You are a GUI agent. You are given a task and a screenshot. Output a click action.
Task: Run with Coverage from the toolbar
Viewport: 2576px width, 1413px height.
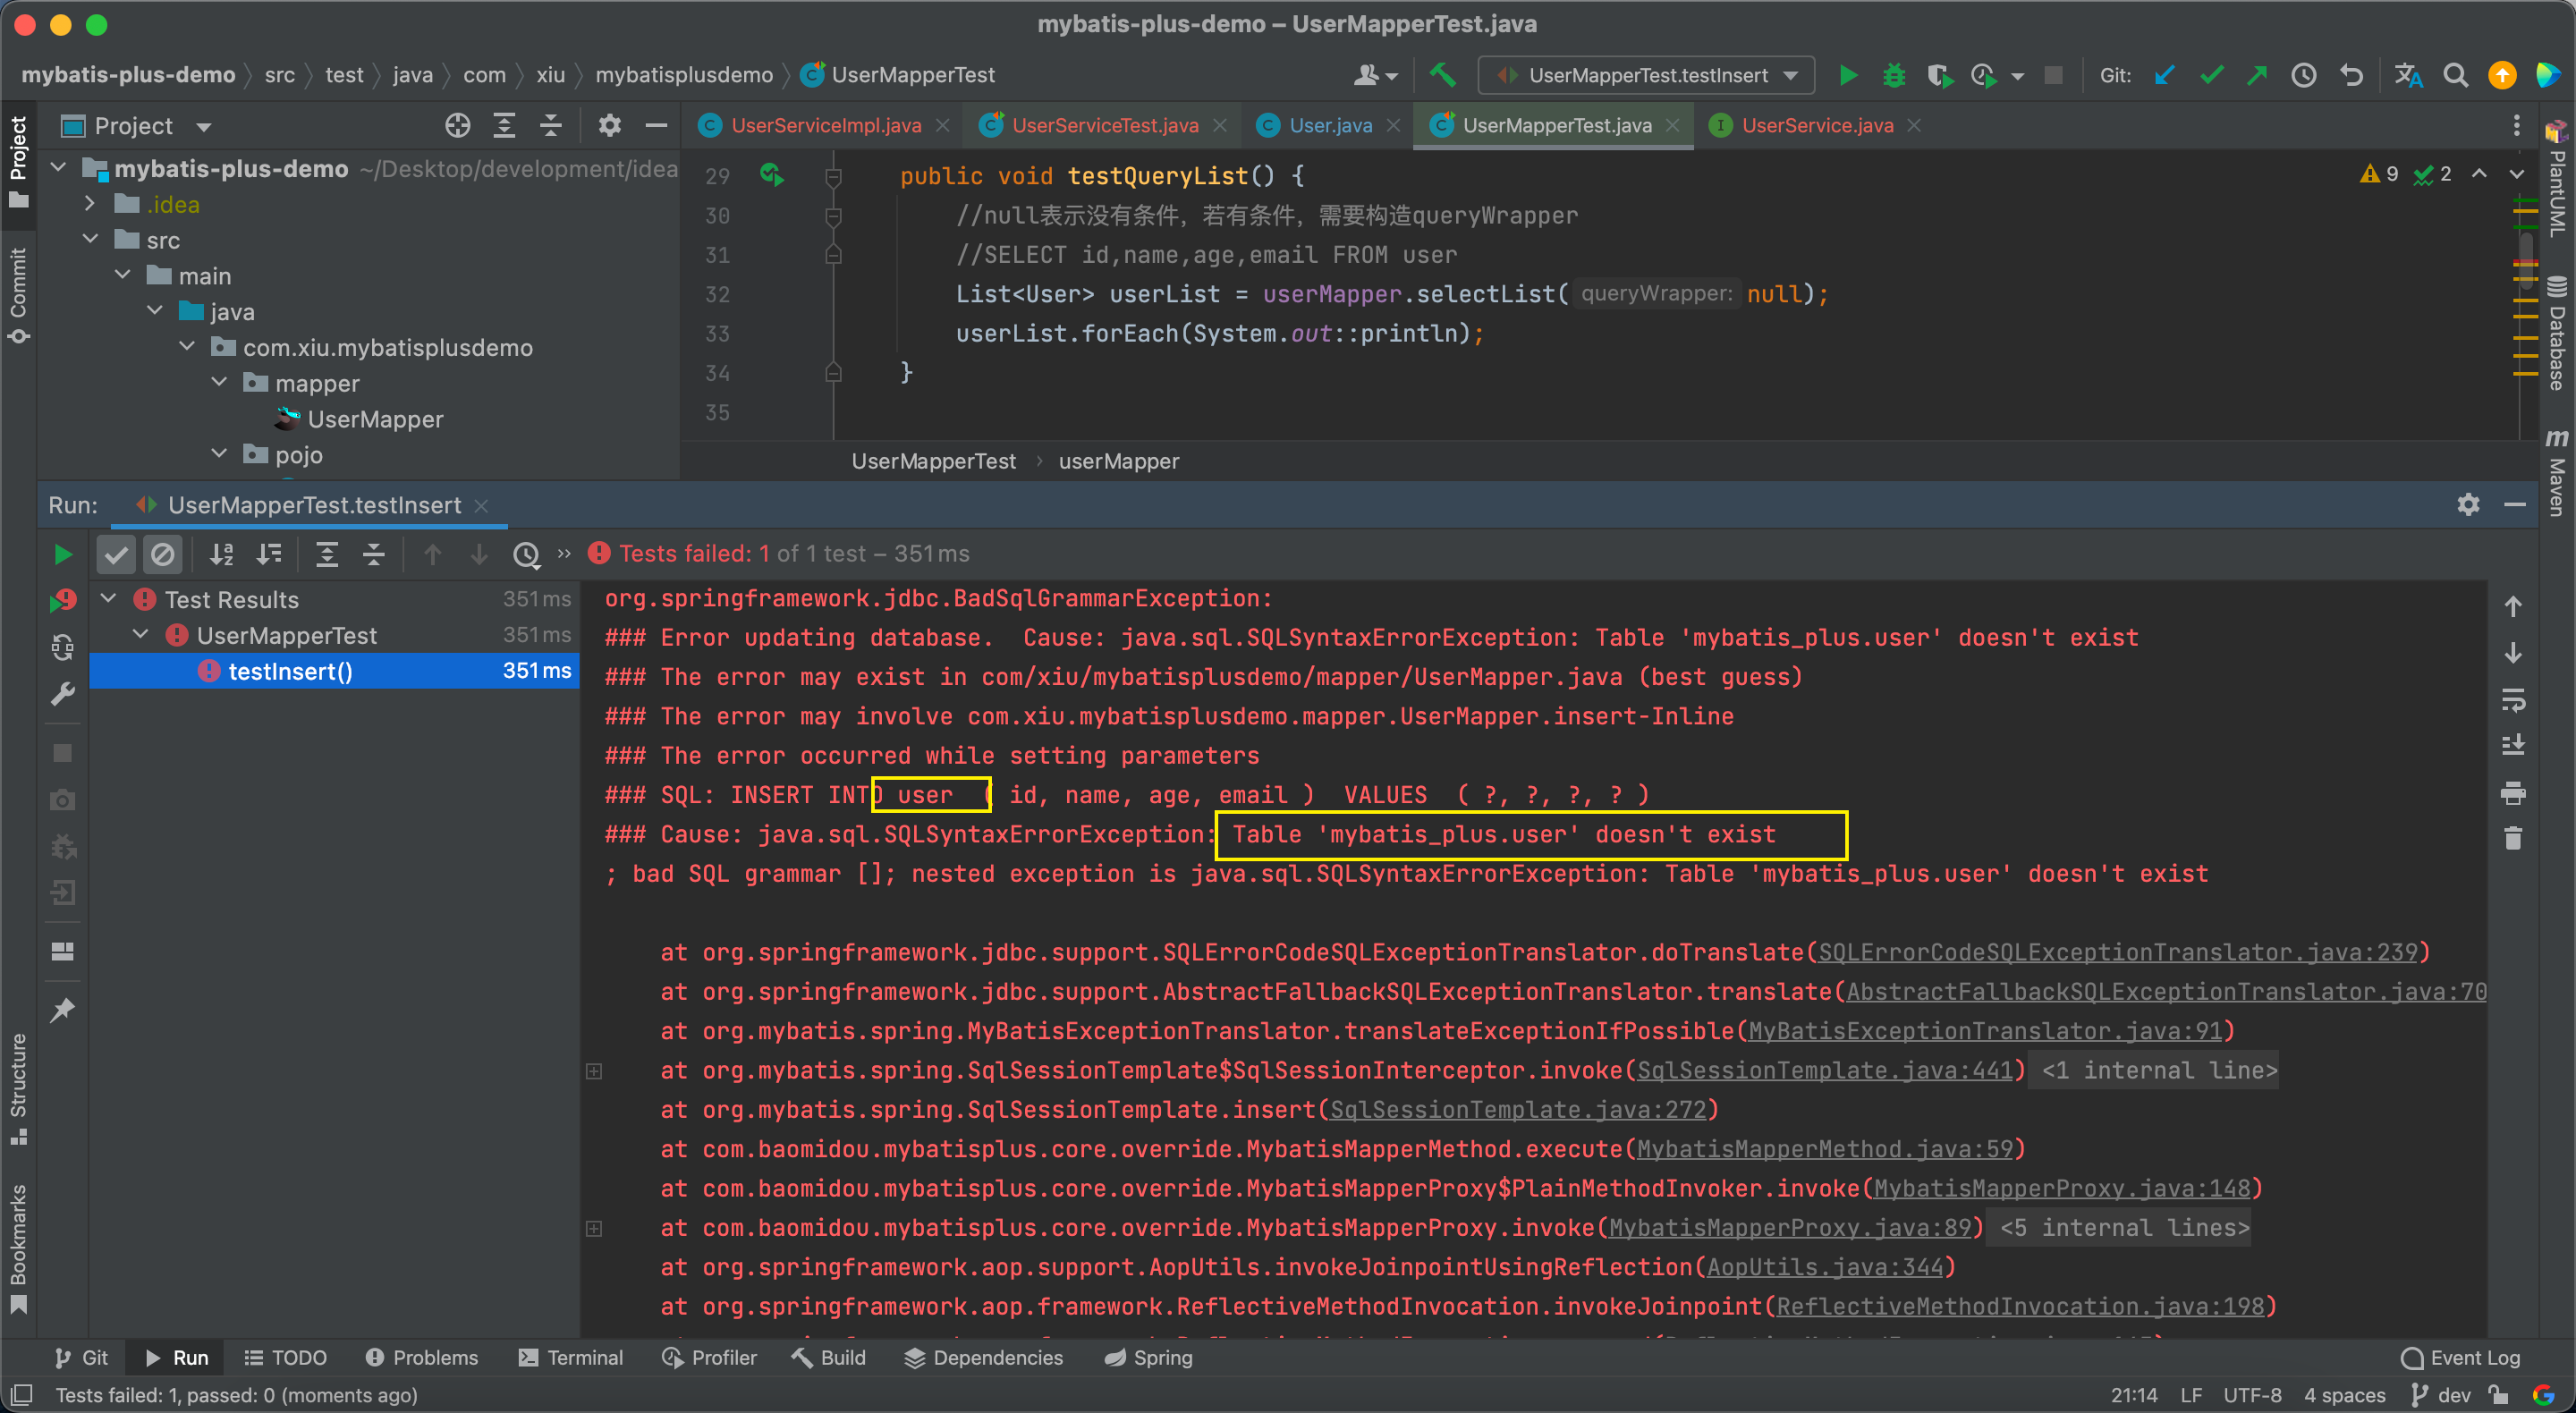[1939, 75]
